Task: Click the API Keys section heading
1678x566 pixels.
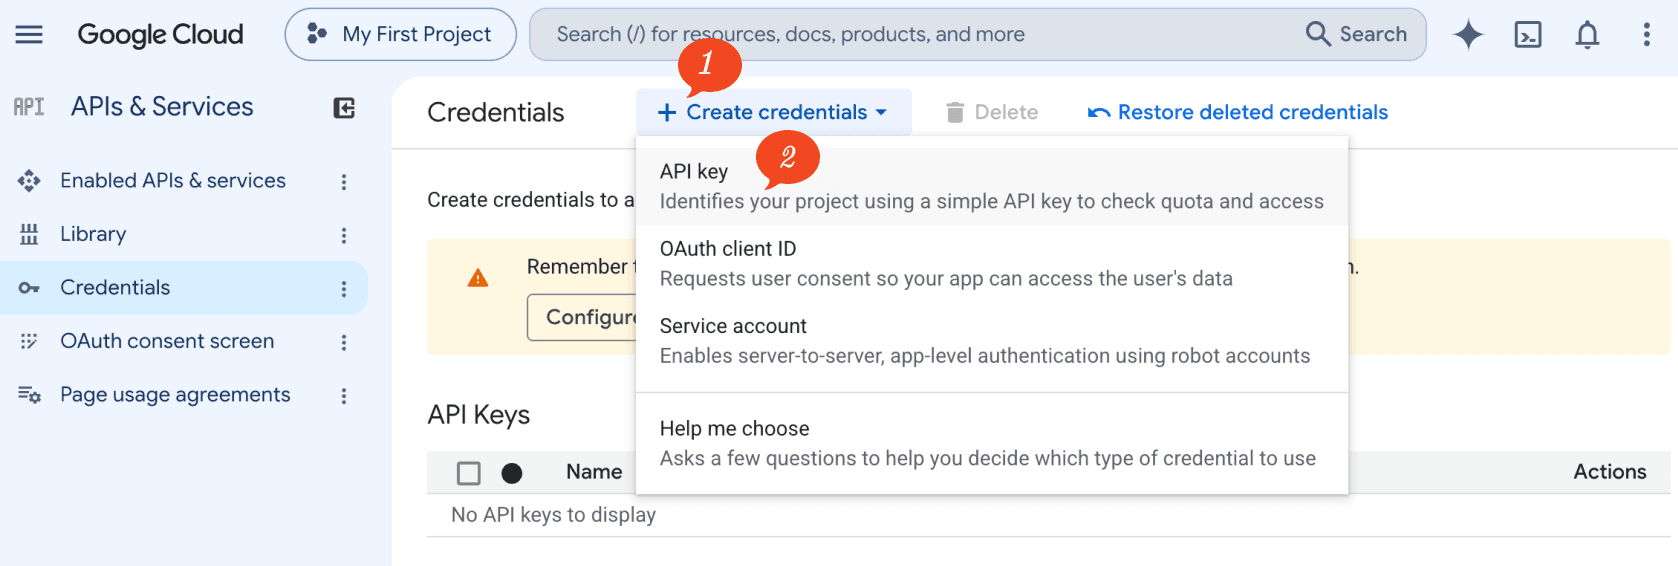Action: [x=479, y=415]
